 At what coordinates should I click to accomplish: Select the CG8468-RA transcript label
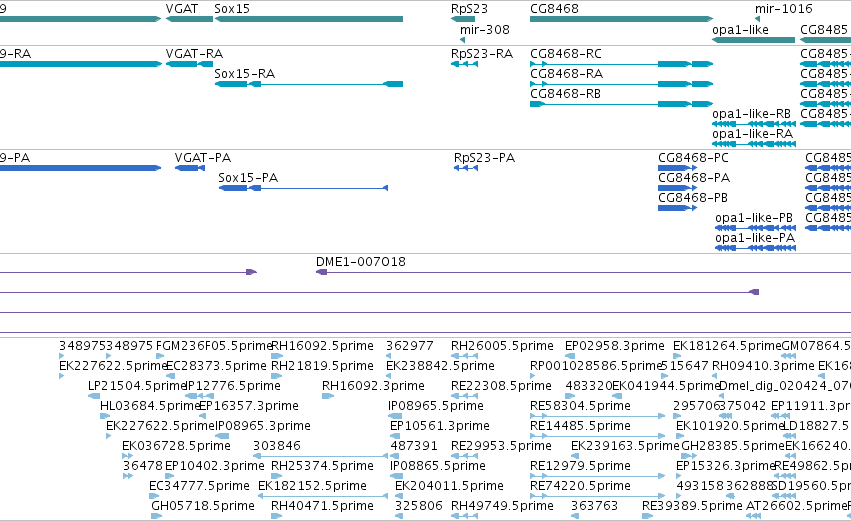(x=566, y=74)
